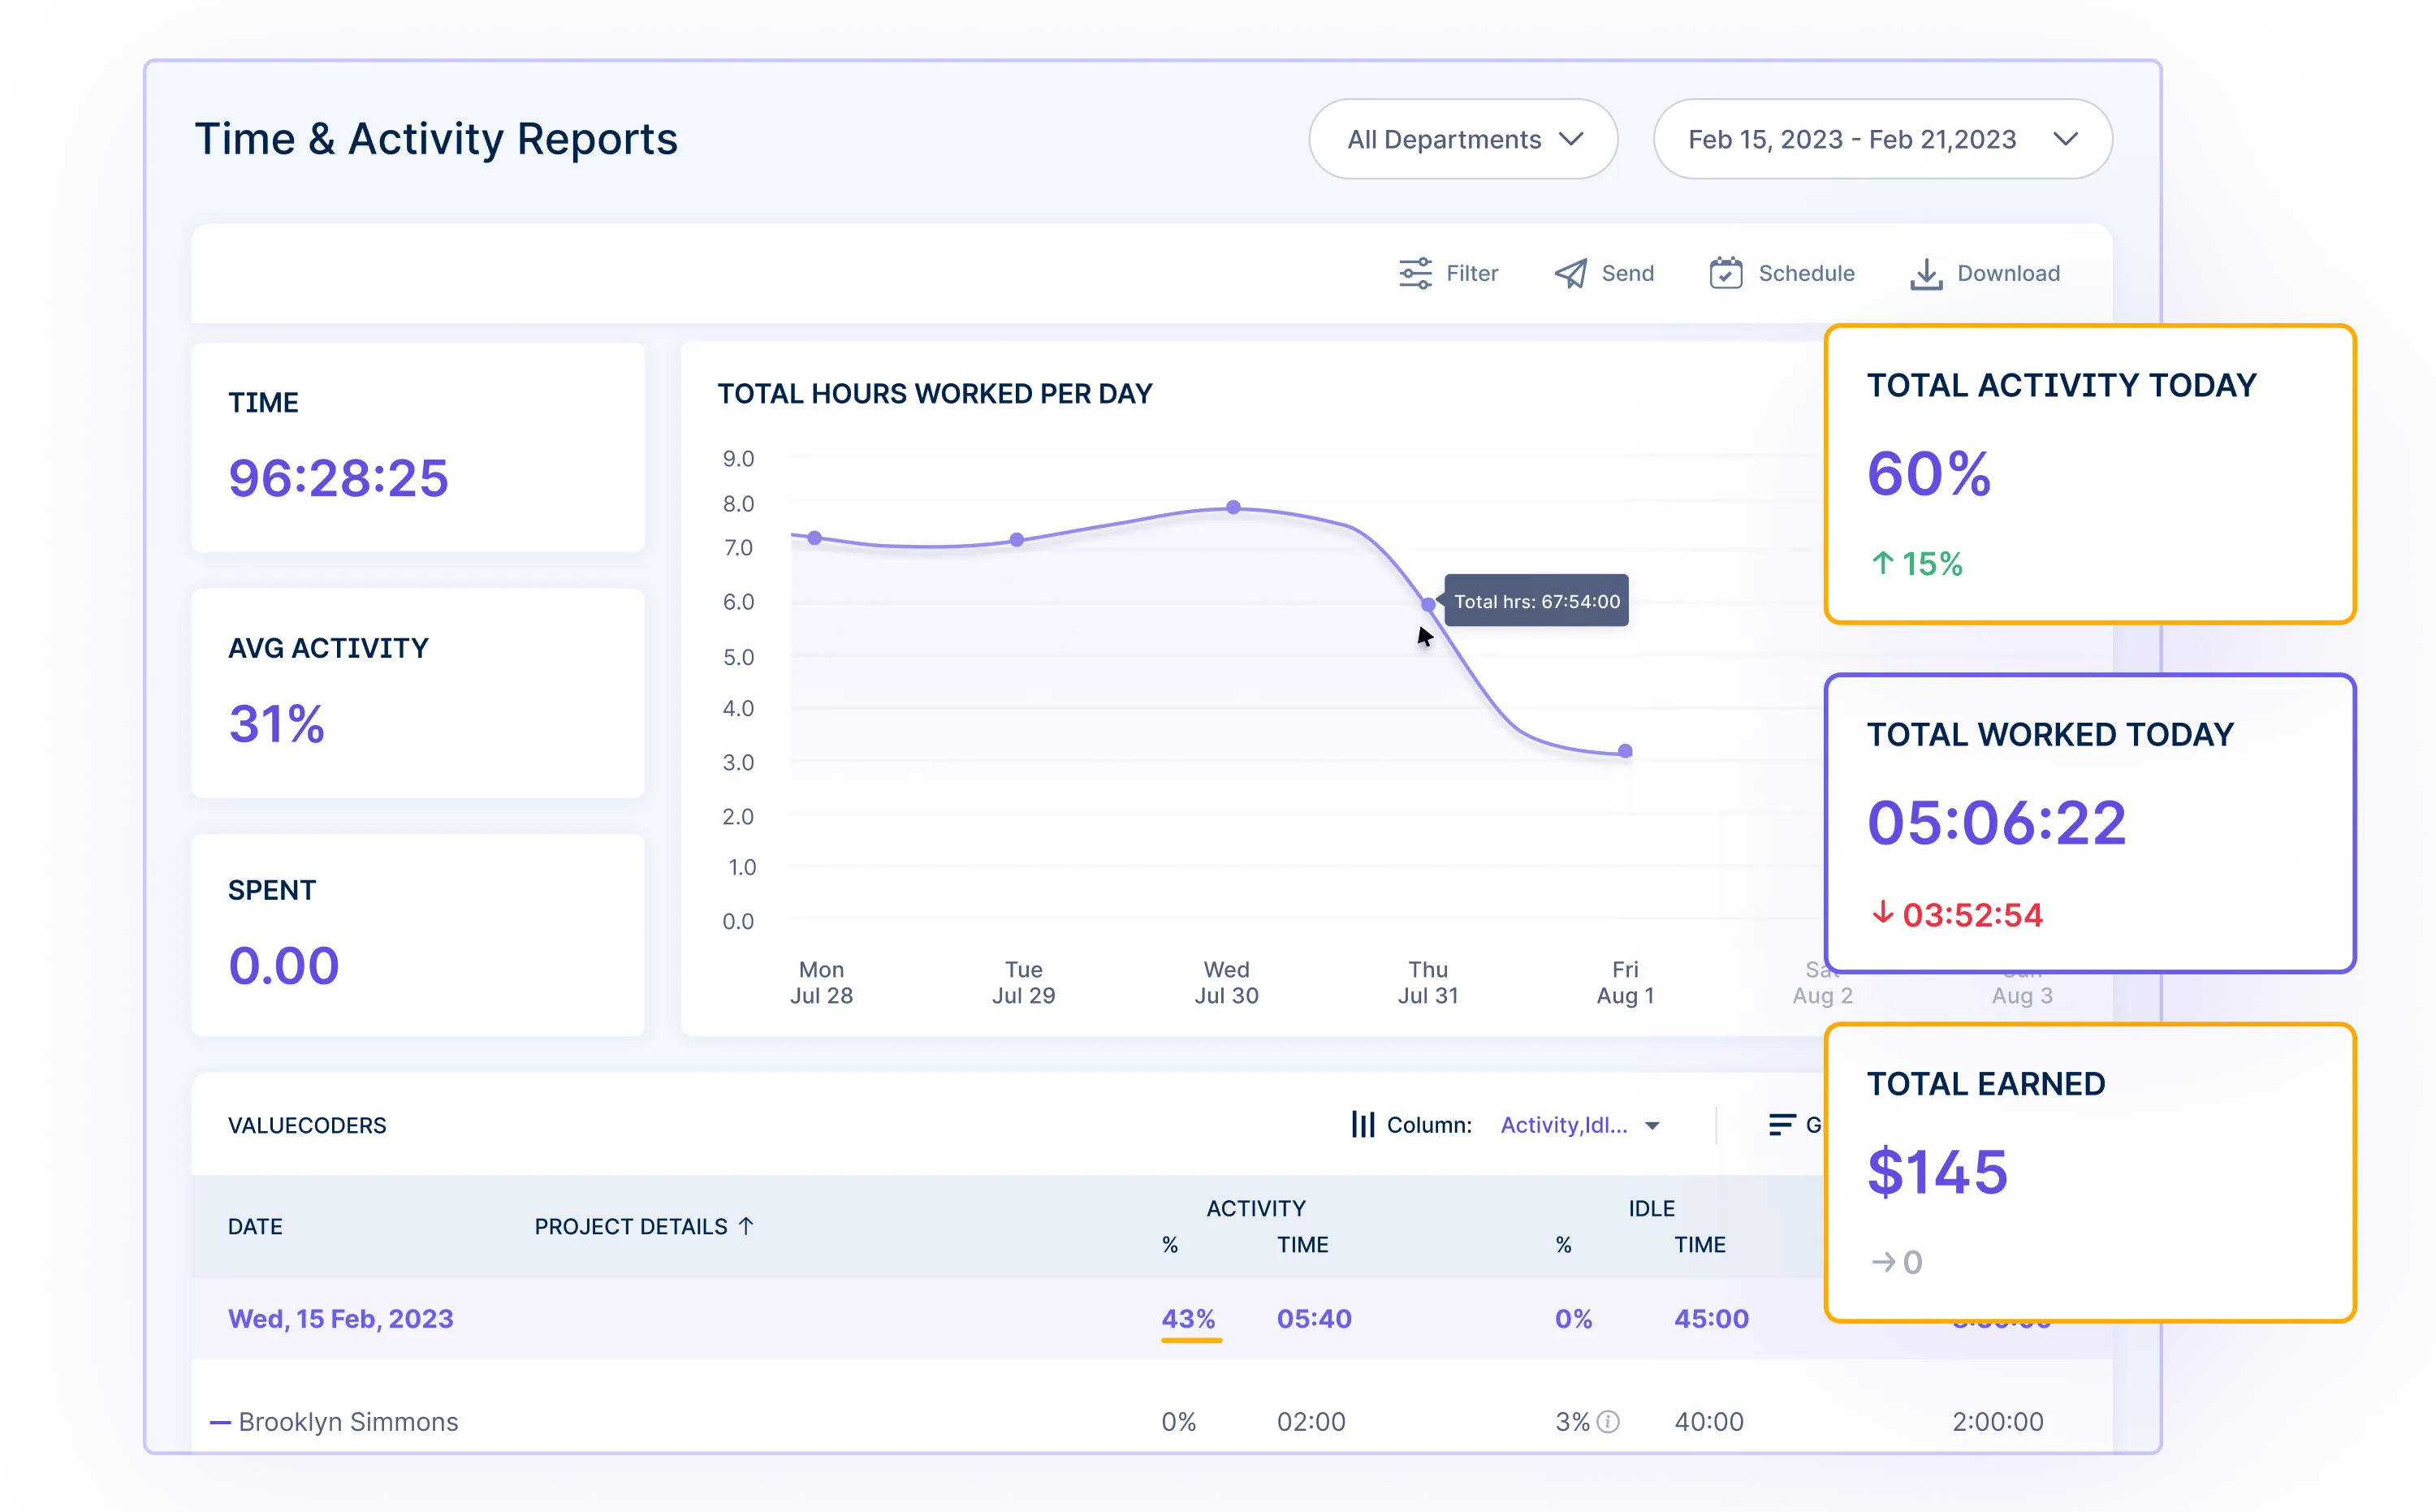This screenshot has height=1512, width=2436.
Task: Click the Thu Jul 31 data point on chart
Action: pyautogui.click(x=1427, y=603)
